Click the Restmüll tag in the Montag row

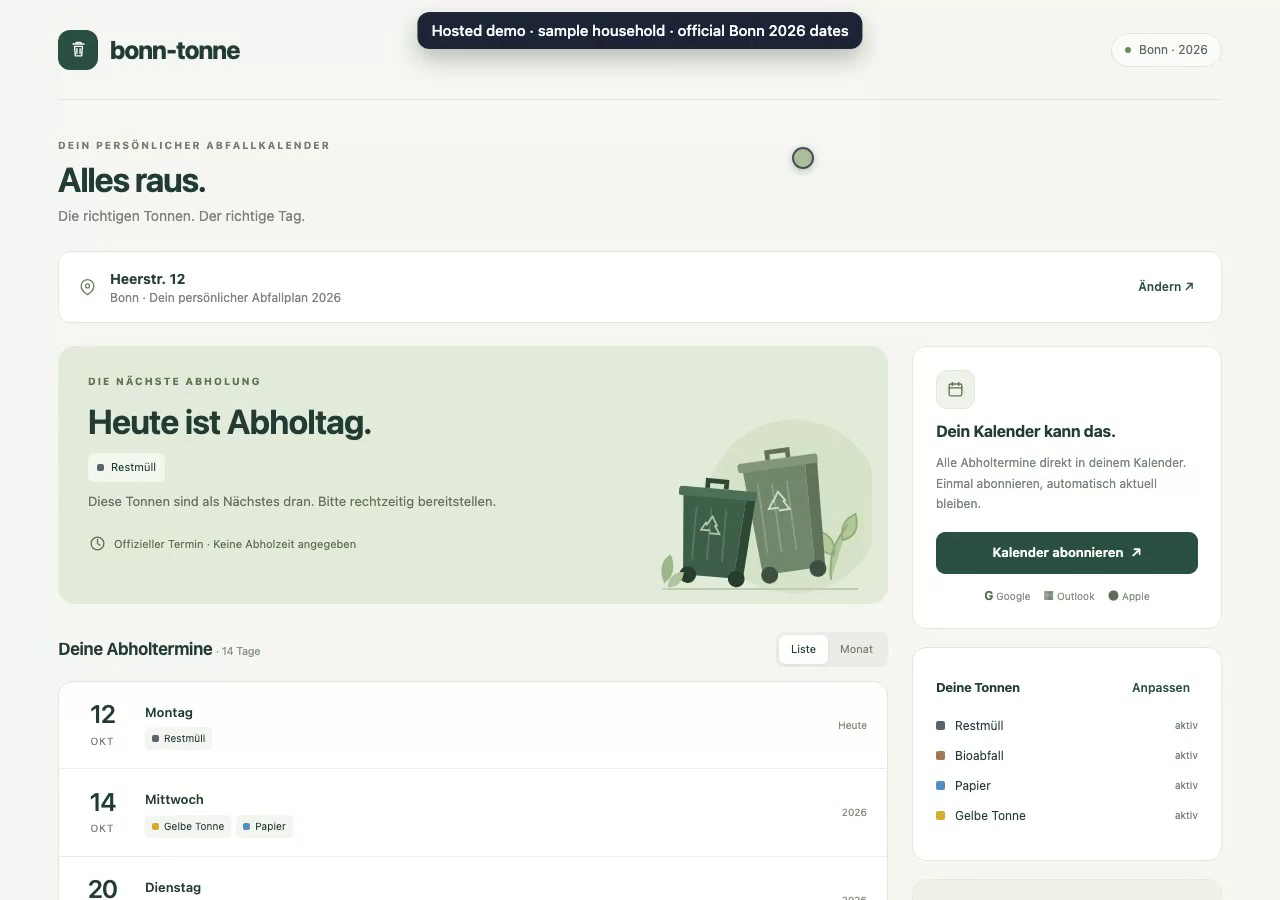click(x=178, y=738)
